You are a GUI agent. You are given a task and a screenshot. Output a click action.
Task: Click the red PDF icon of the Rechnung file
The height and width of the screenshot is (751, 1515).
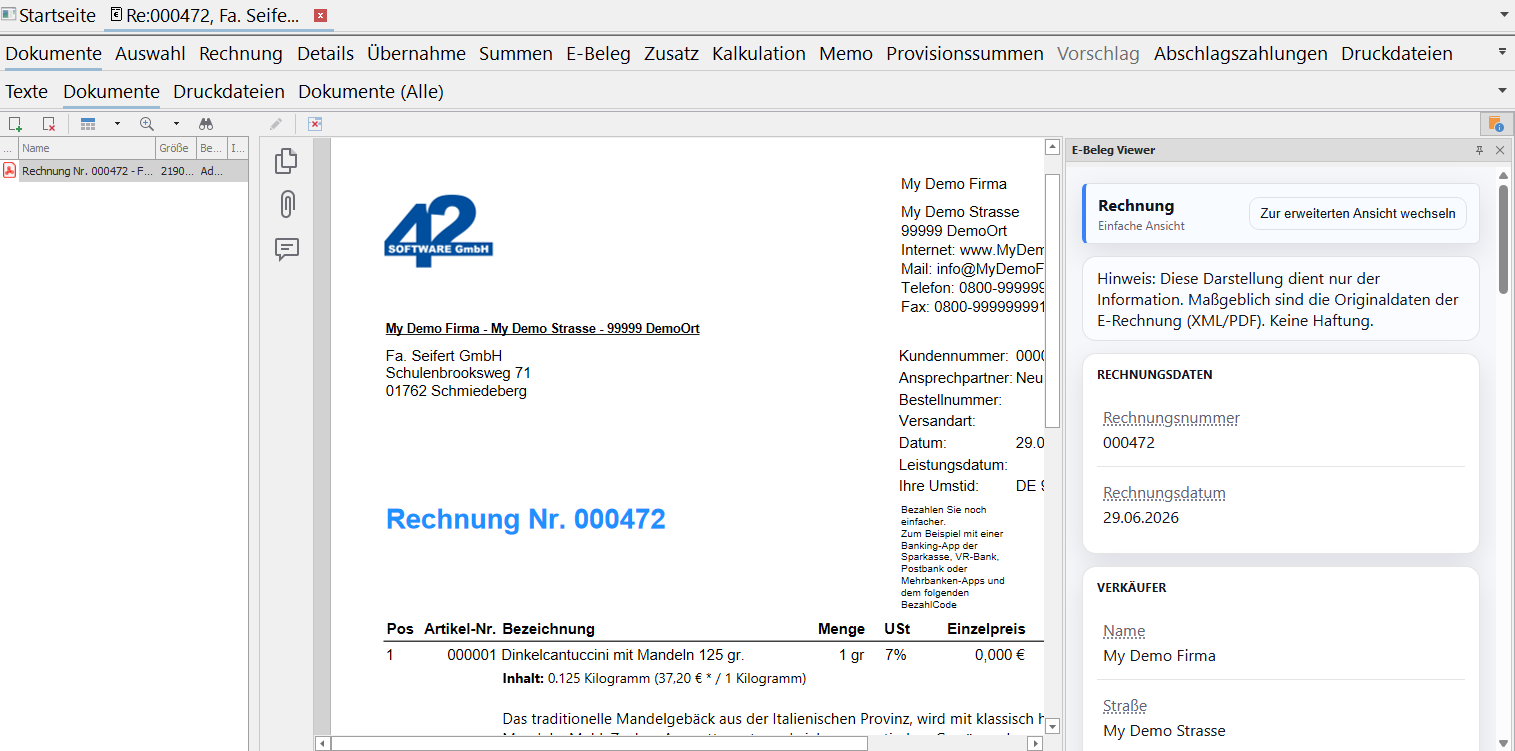pos(9,171)
